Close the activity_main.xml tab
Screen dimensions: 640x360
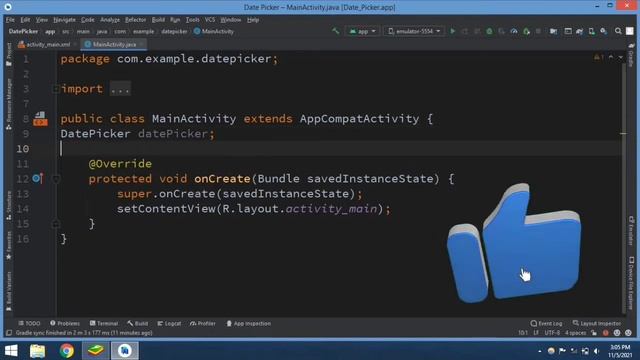click(x=76, y=44)
